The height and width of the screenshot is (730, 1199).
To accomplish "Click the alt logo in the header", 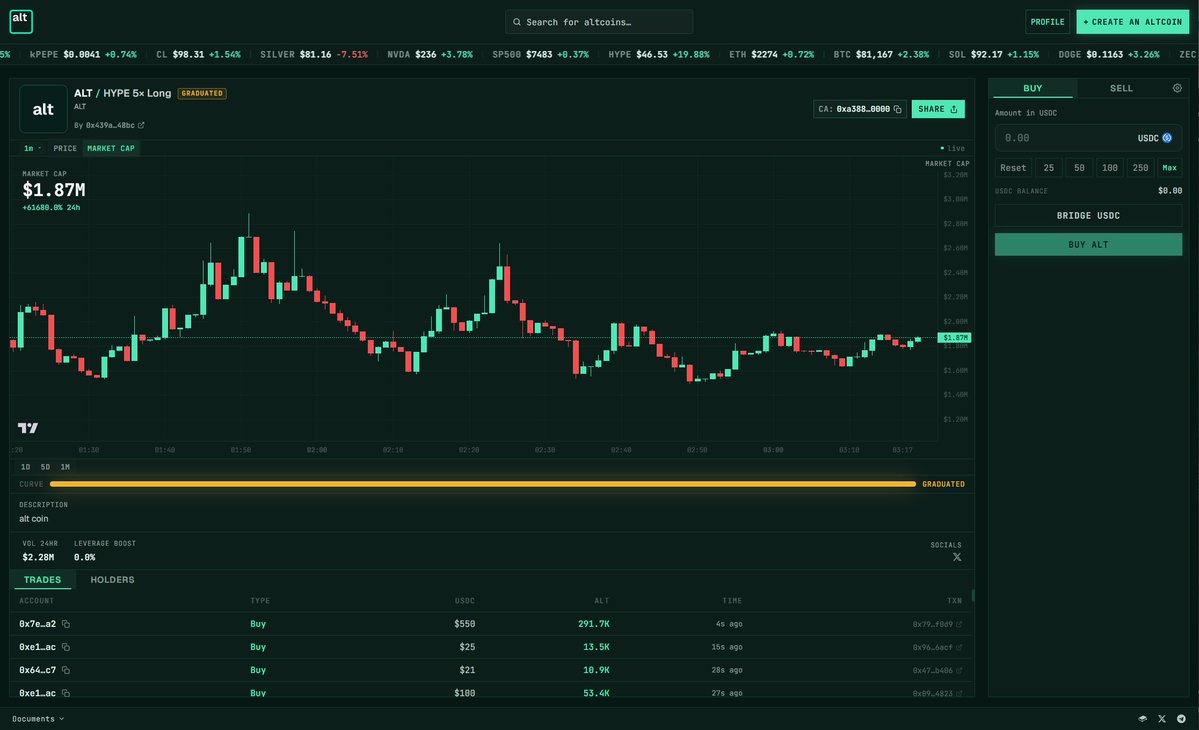I will pos(21,21).
